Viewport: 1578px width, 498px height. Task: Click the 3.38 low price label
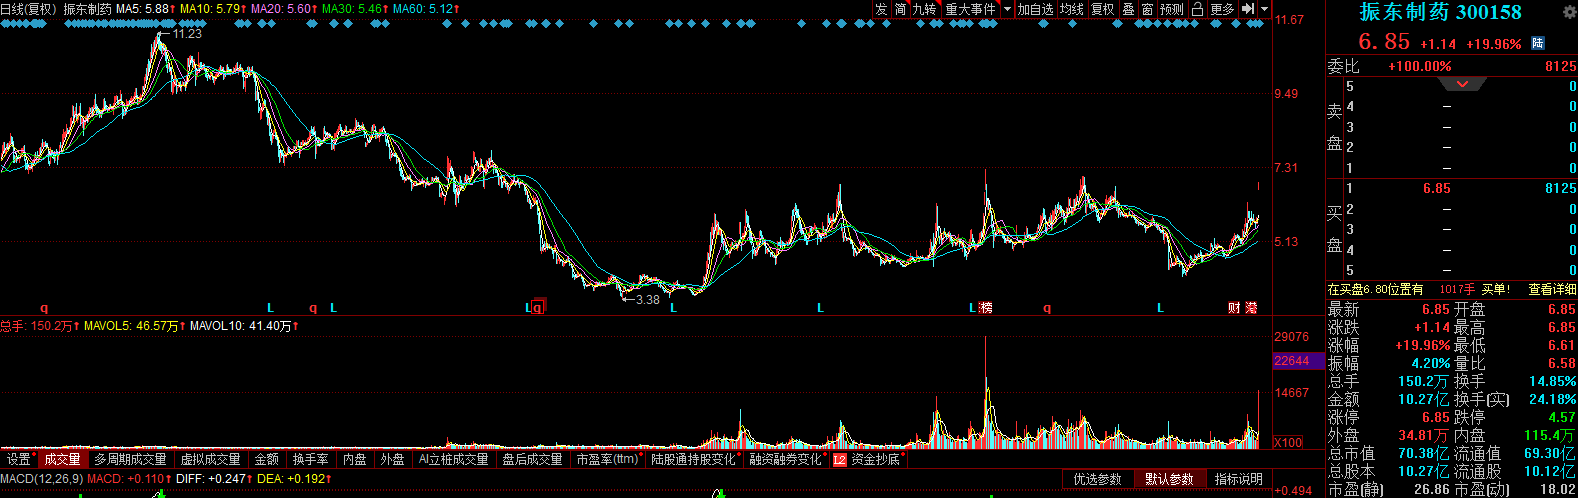(647, 300)
